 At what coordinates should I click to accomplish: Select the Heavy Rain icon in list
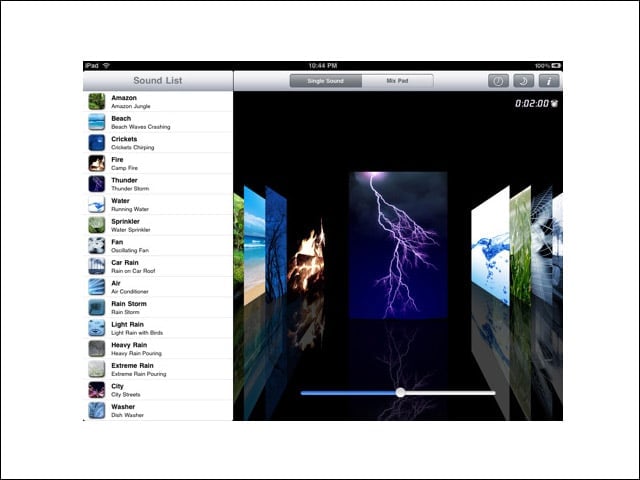click(x=97, y=349)
